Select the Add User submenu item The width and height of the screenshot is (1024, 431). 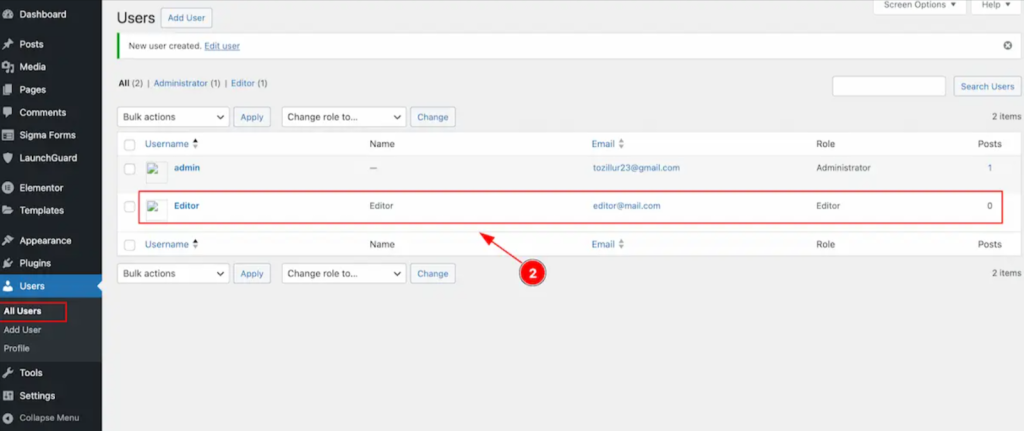[x=22, y=330]
